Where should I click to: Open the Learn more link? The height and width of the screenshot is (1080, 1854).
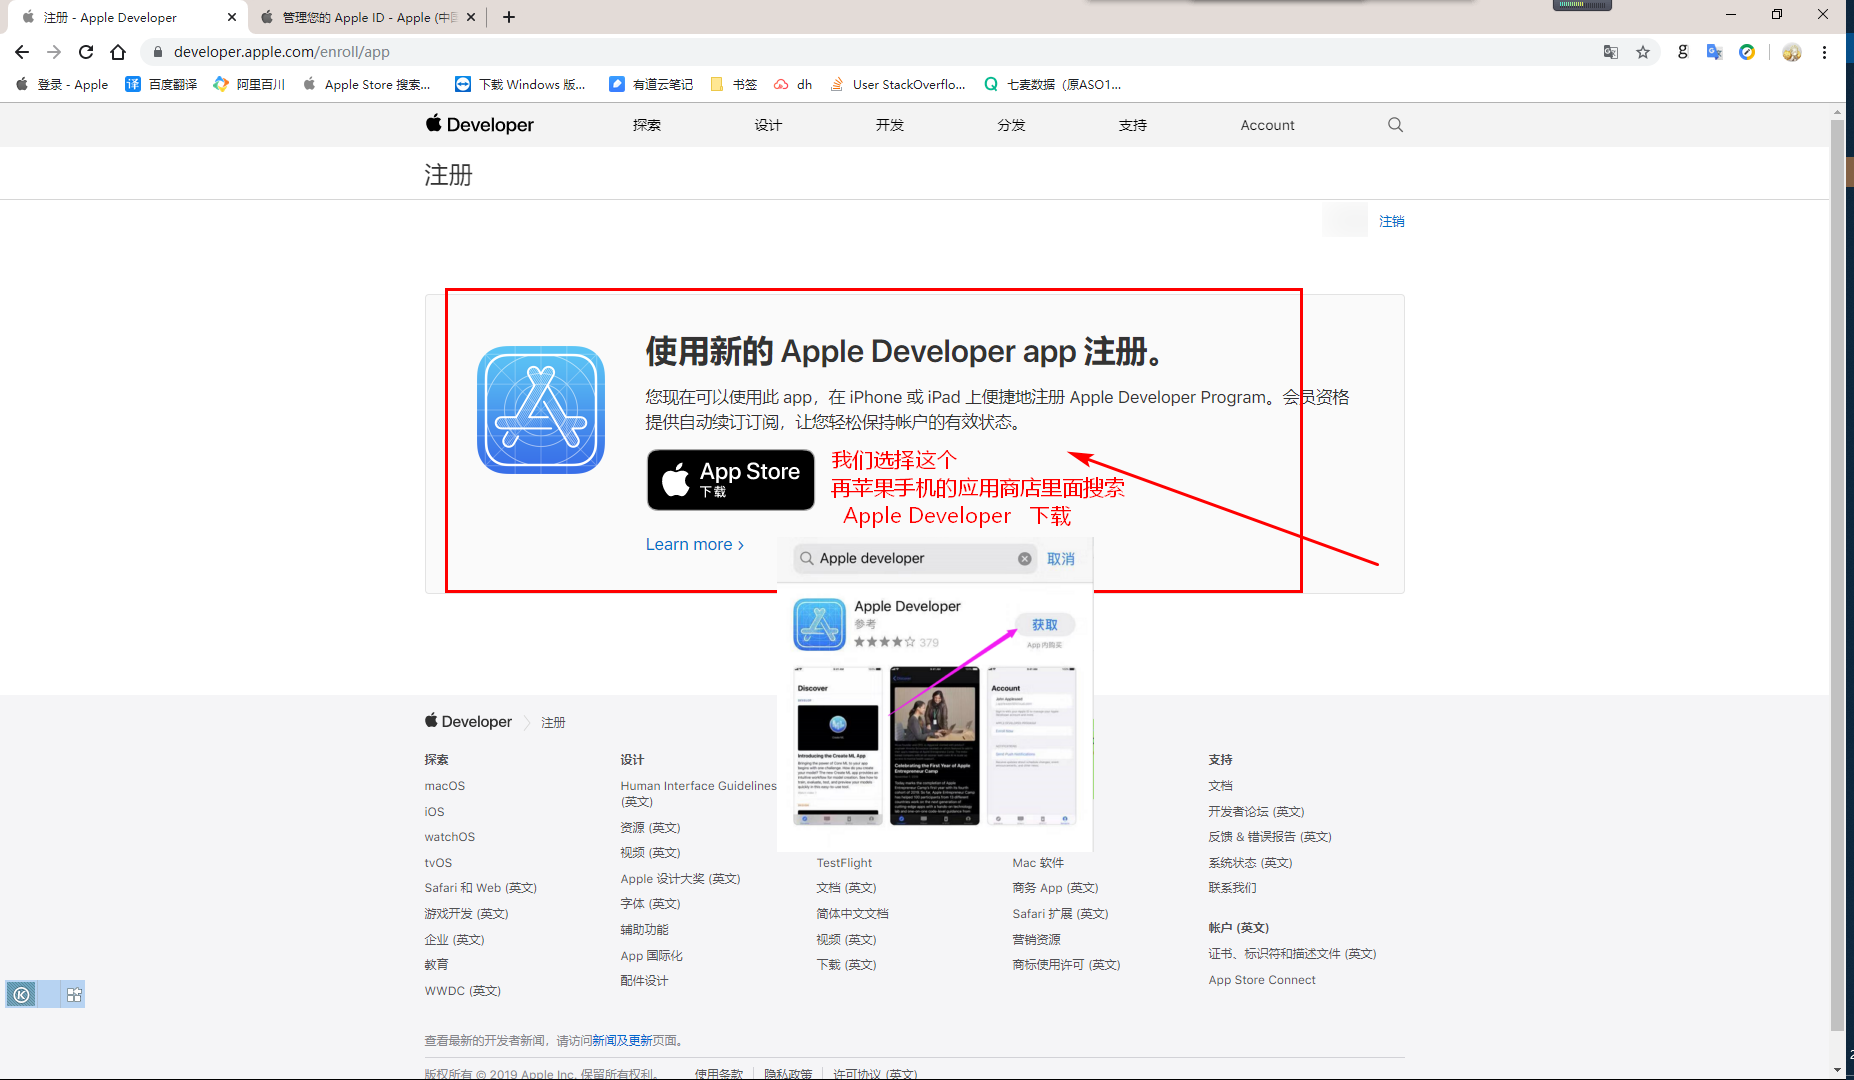695,545
